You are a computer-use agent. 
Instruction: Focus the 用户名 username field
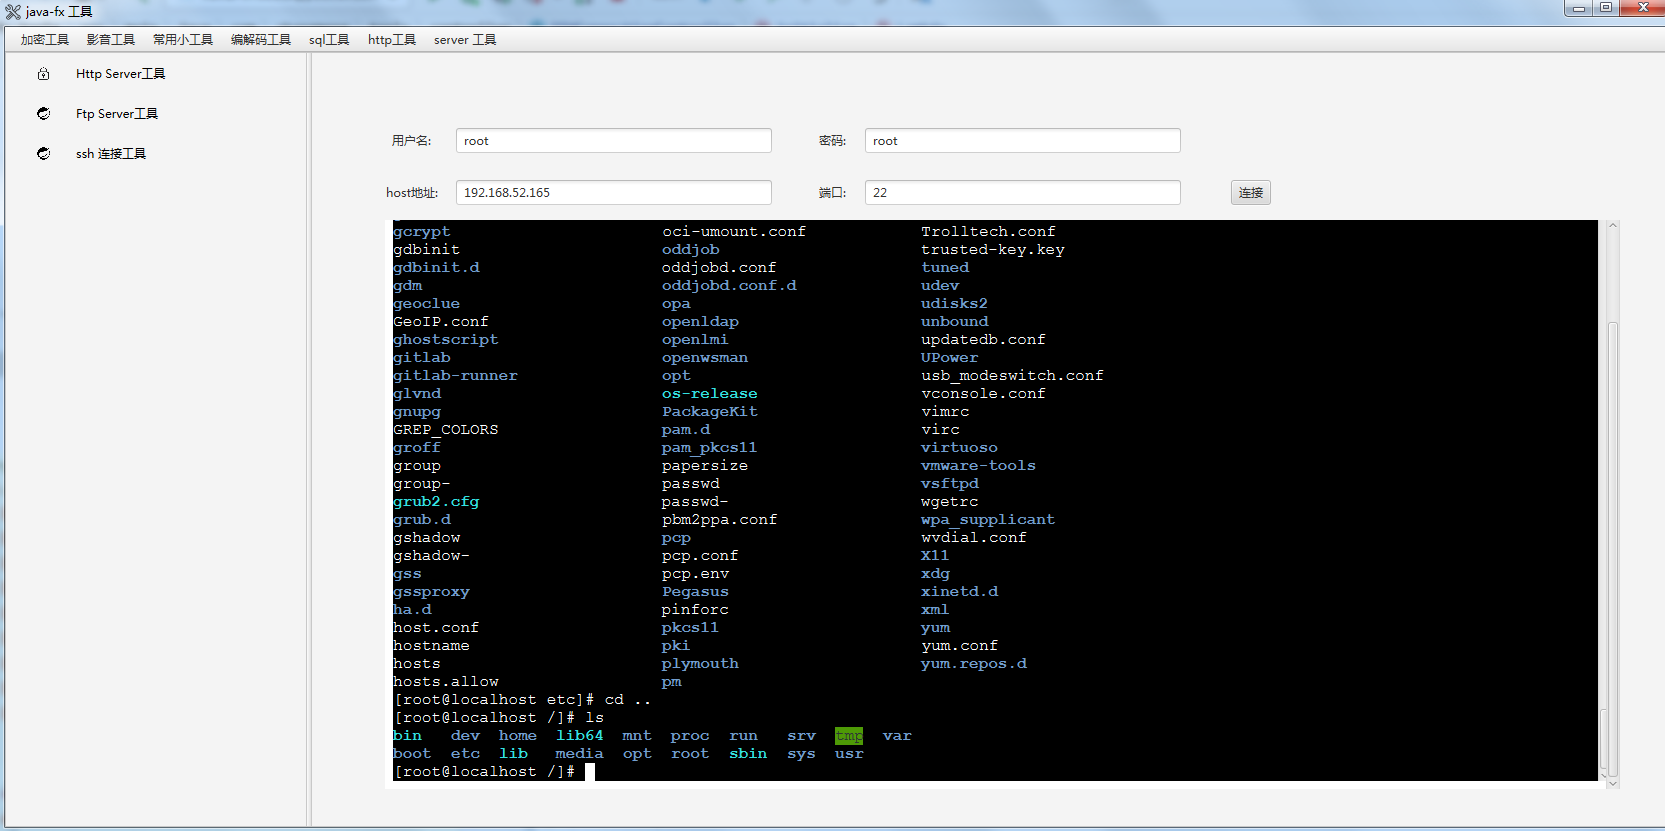tap(613, 141)
